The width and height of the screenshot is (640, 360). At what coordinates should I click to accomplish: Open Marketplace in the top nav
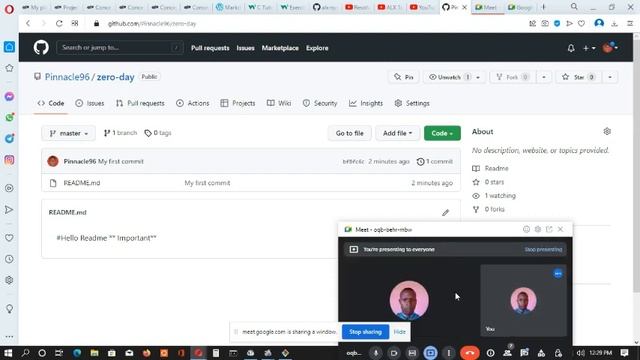[x=280, y=48]
